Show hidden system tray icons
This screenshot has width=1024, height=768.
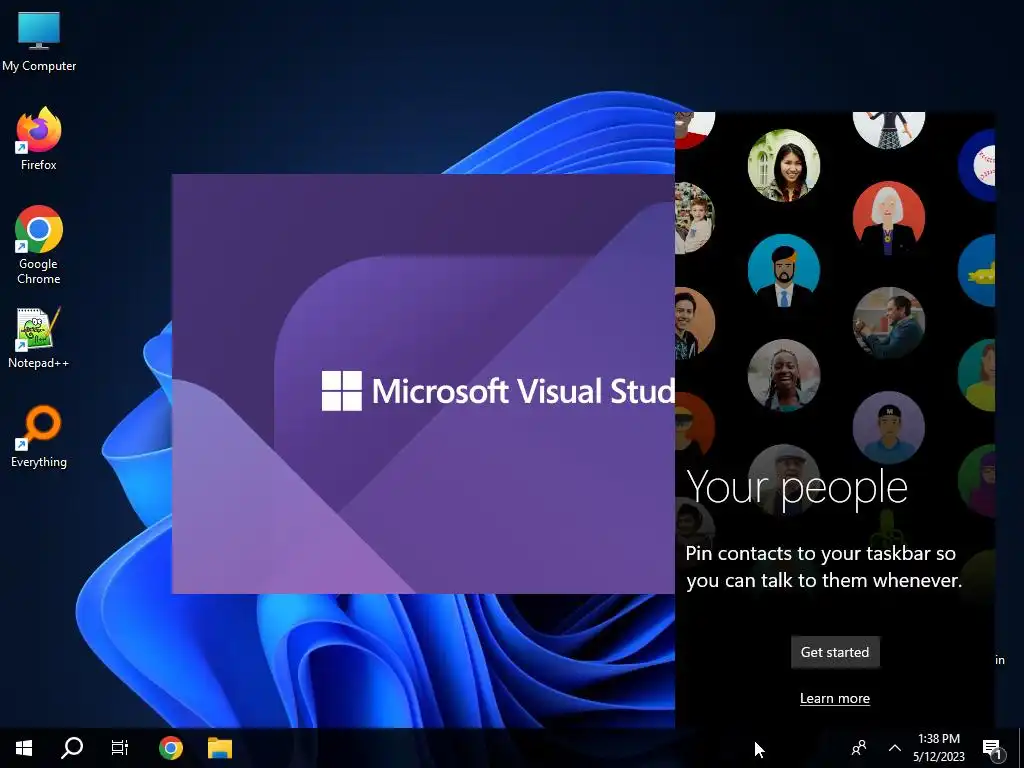click(895, 748)
